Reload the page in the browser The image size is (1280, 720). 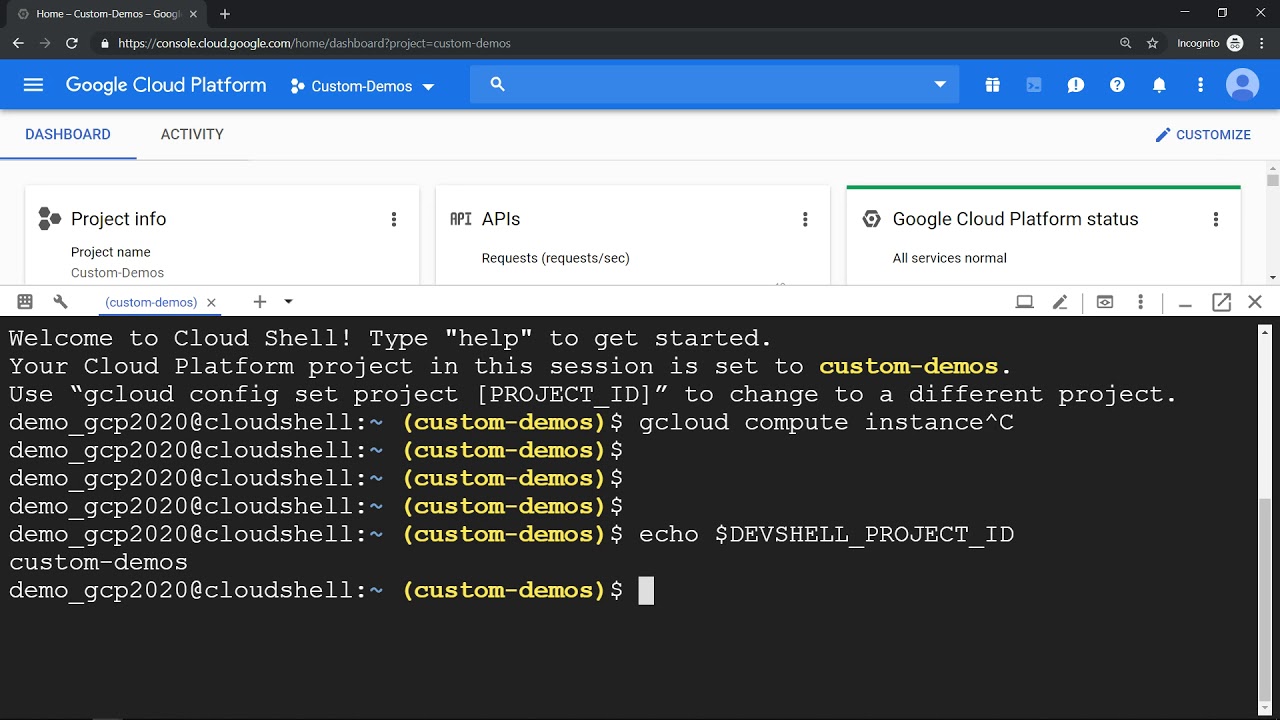72,43
